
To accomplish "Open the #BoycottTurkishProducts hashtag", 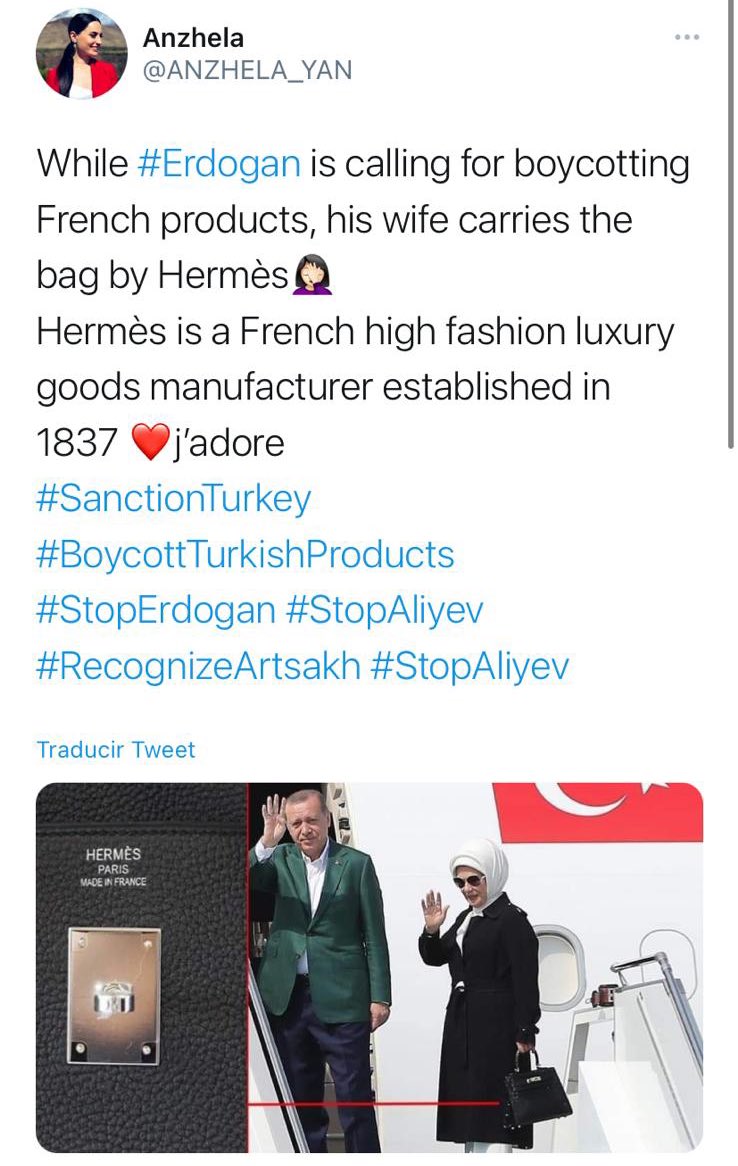I will [x=245, y=555].
